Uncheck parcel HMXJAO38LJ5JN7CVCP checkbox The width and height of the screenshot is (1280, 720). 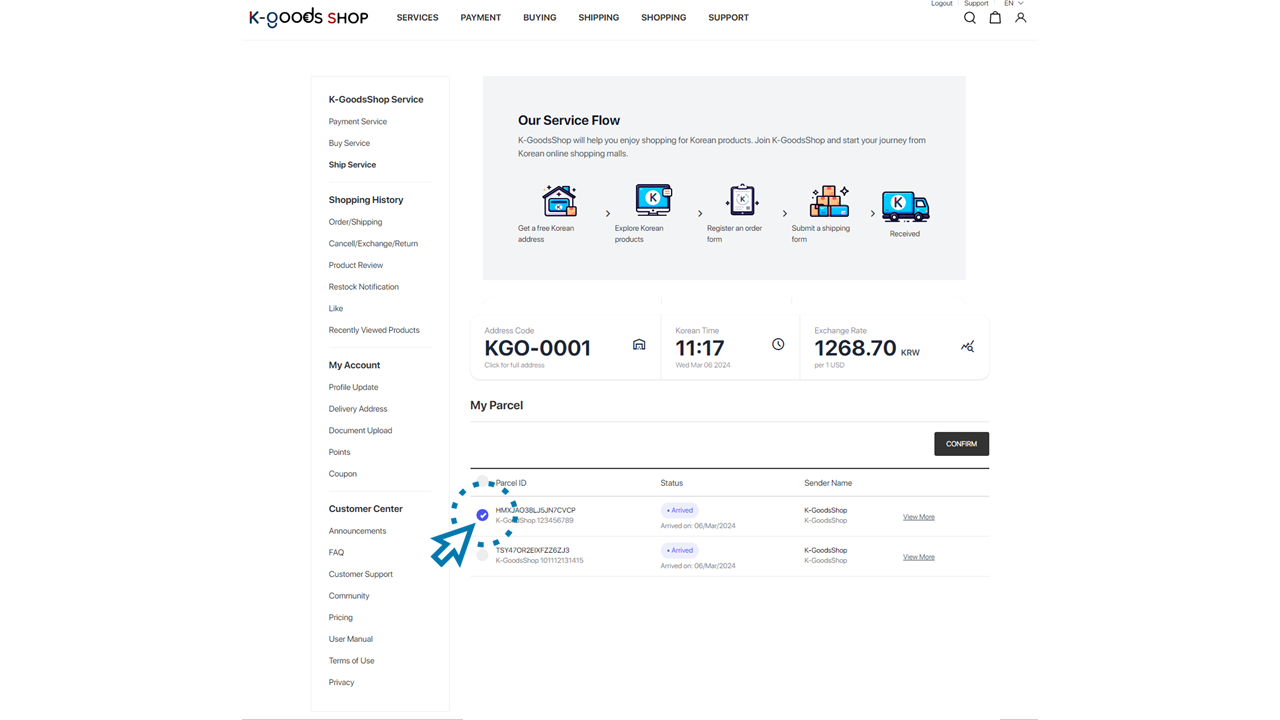coord(482,515)
